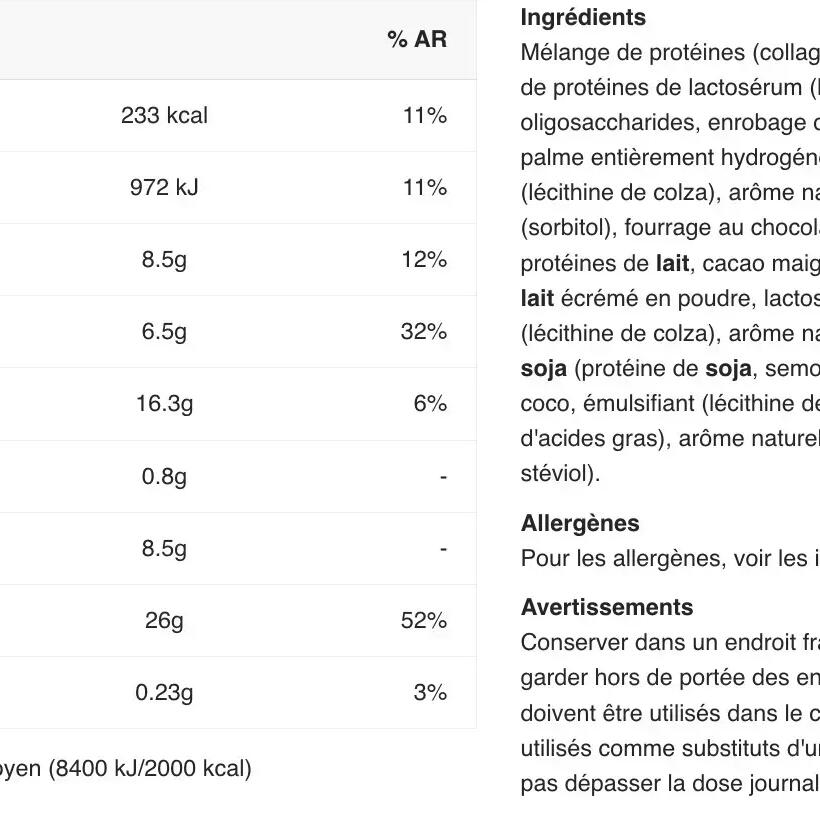
Task: Click the 12% reference intake value
Action: click(x=424, y=260)
